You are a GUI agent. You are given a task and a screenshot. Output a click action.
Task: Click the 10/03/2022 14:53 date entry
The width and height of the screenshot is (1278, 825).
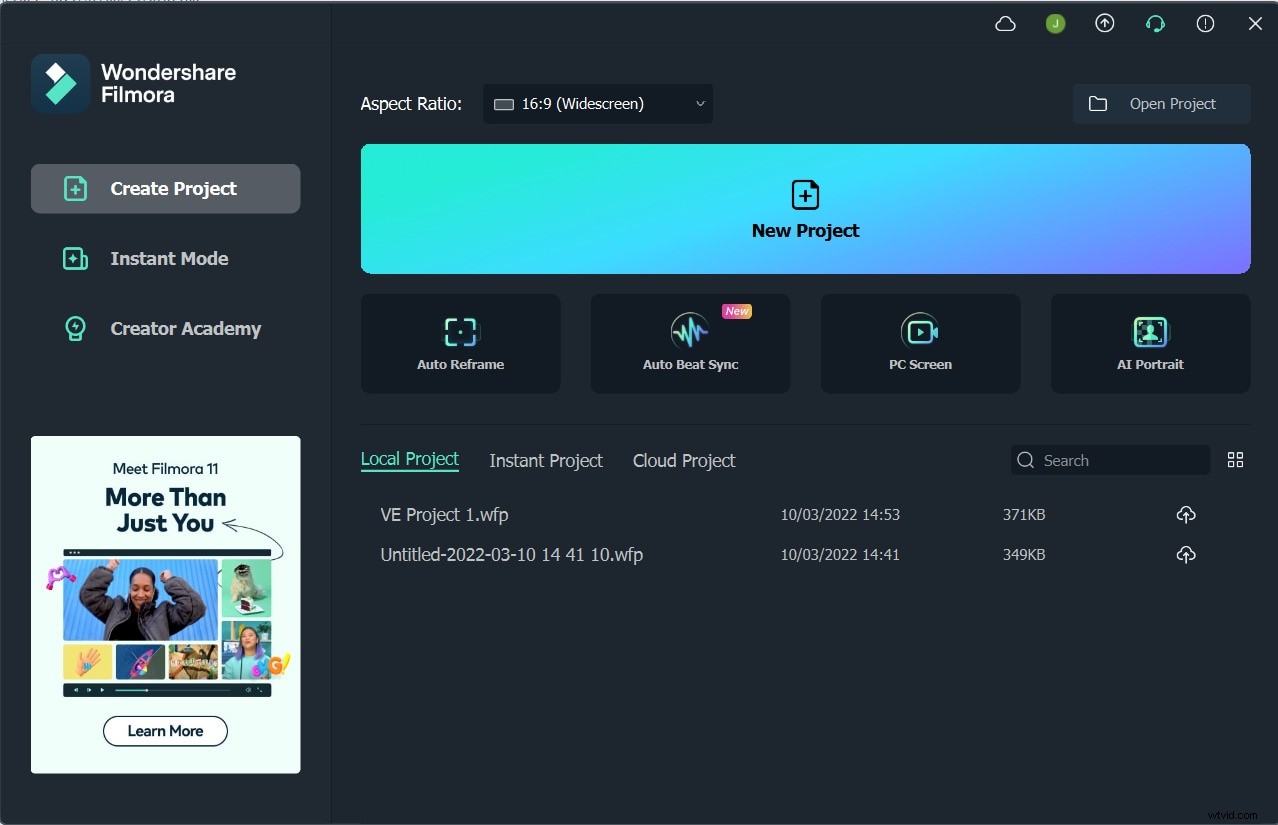pos(840,515)
